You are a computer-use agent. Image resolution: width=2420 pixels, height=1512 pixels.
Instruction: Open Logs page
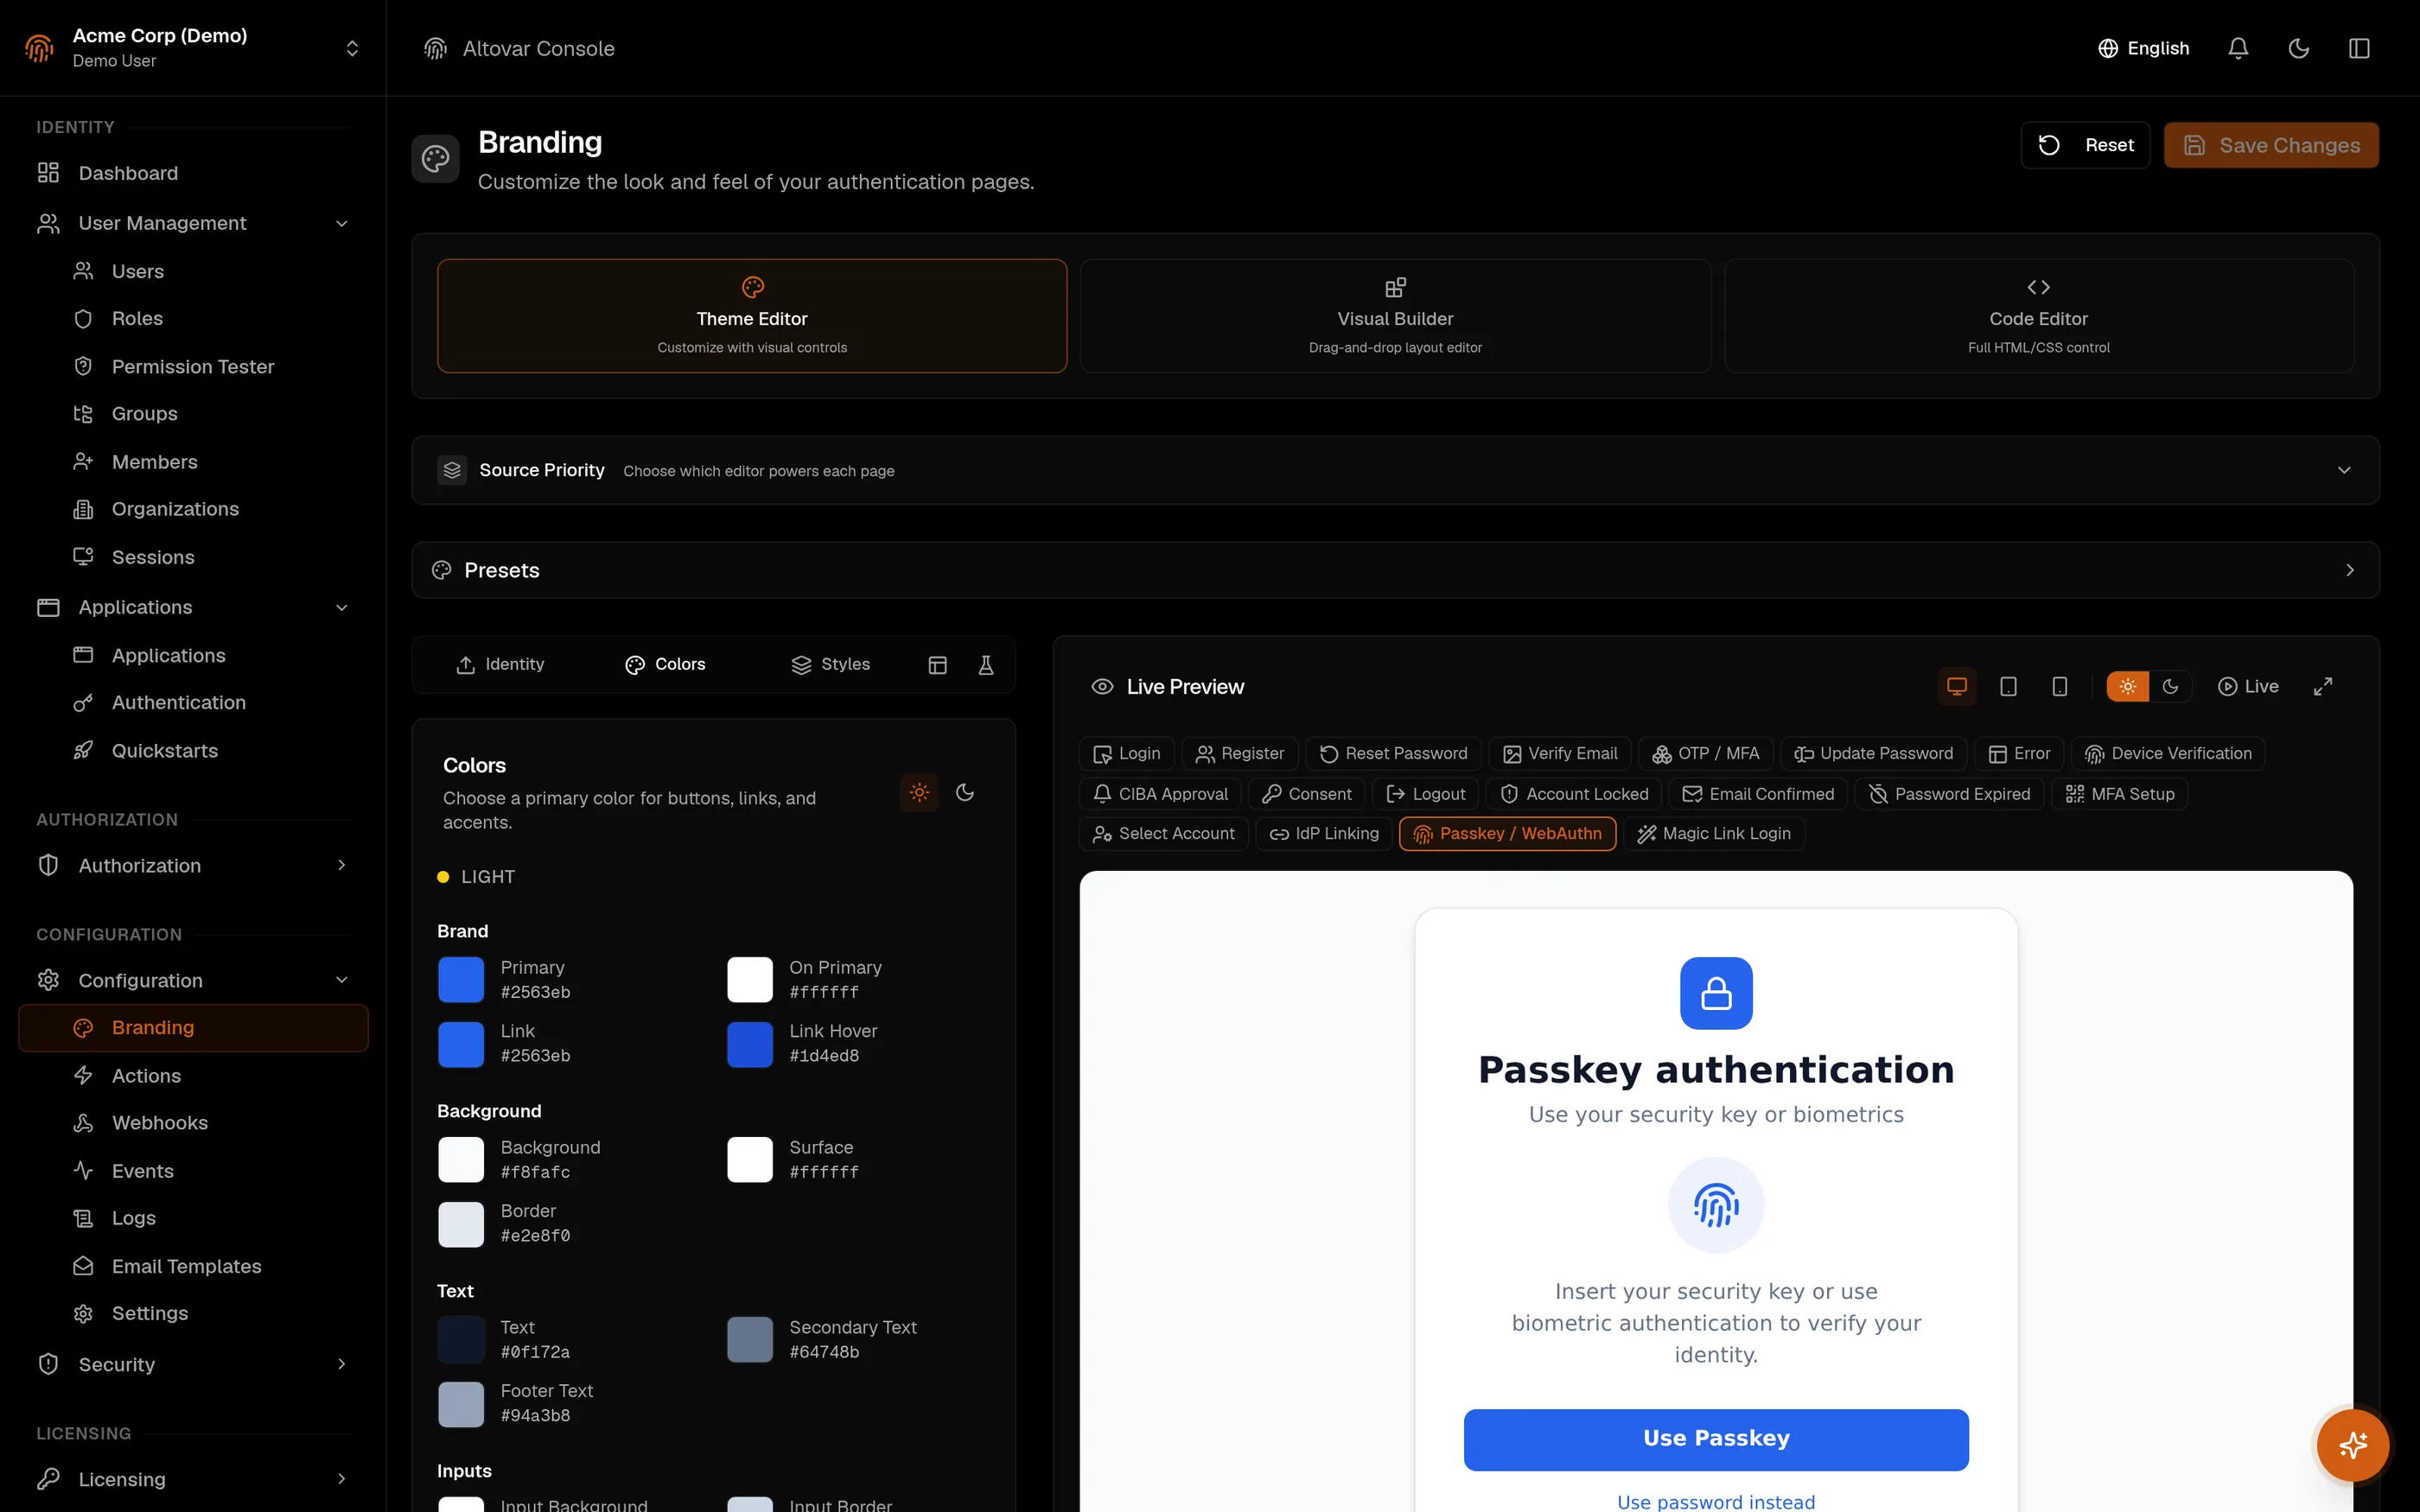(x=193, y=1218)
